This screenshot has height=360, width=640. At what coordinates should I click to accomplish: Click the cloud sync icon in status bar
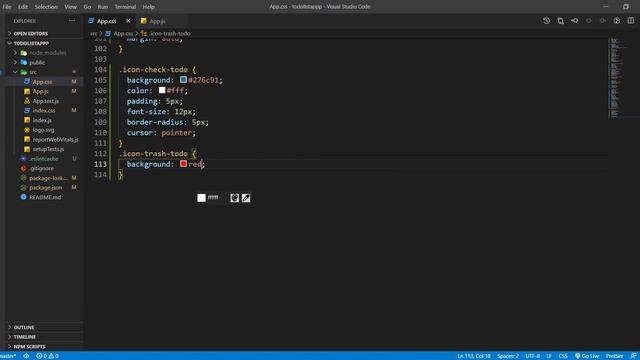pyautogui.click(x=26, y=356)
